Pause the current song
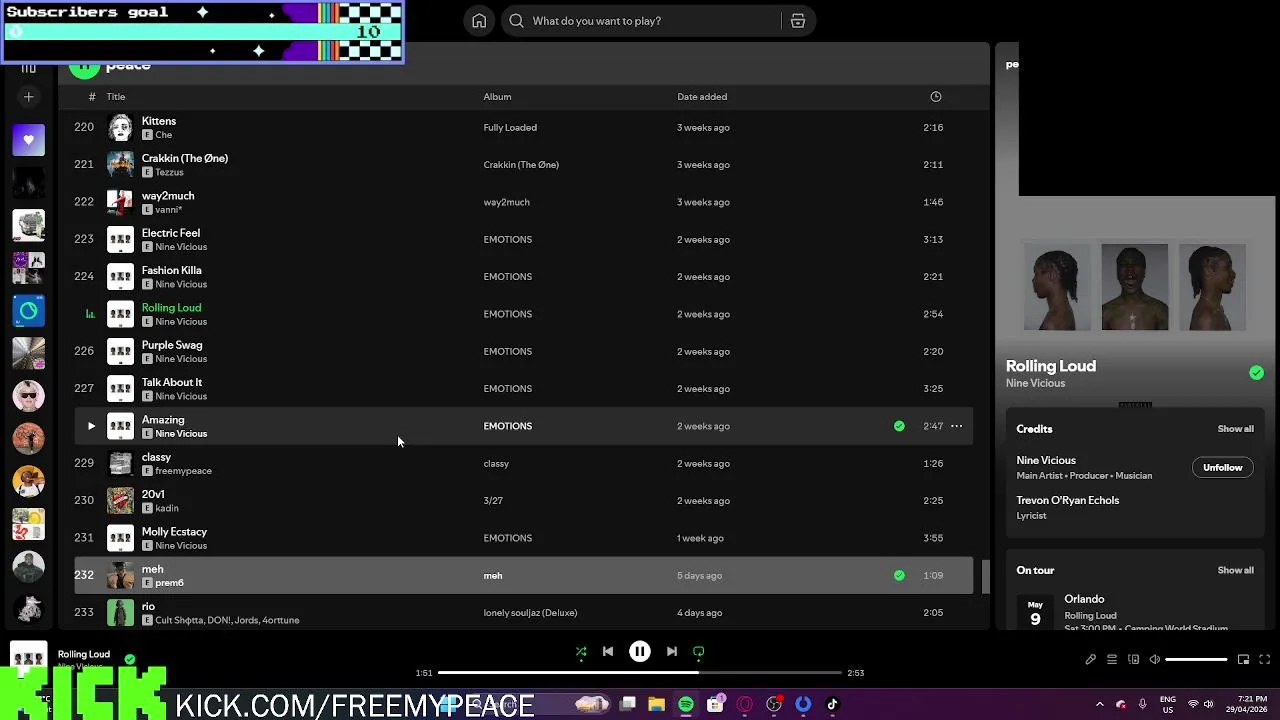This screenshot has width=1280, height=720. tap(640, 652)
